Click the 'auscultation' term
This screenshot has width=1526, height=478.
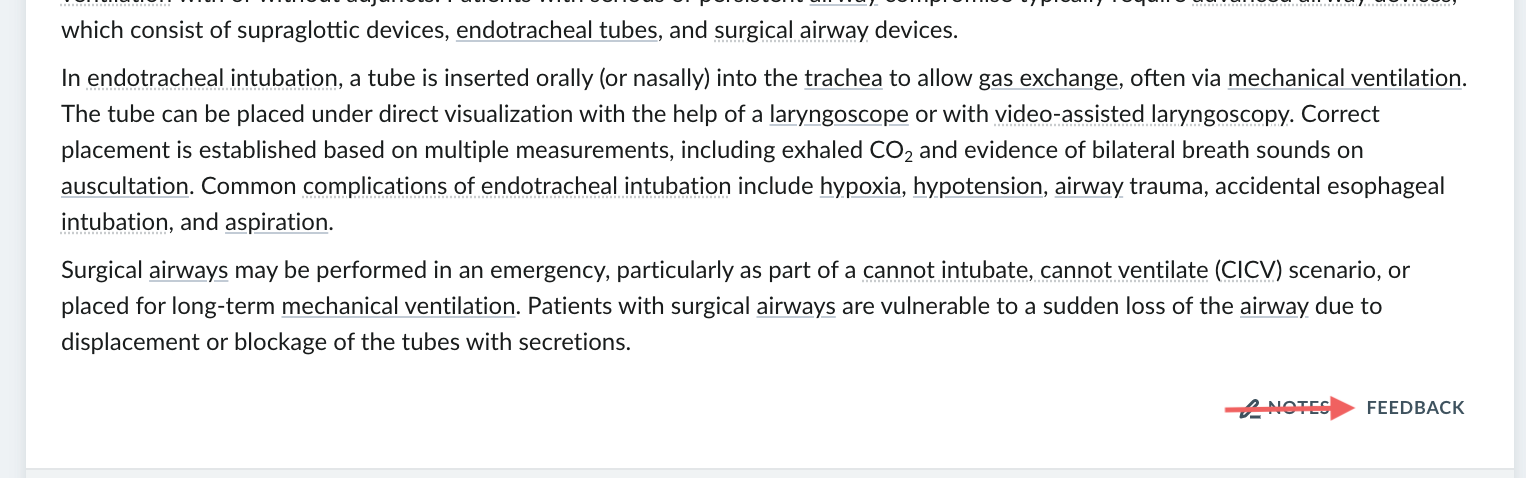tap(125, 186)
